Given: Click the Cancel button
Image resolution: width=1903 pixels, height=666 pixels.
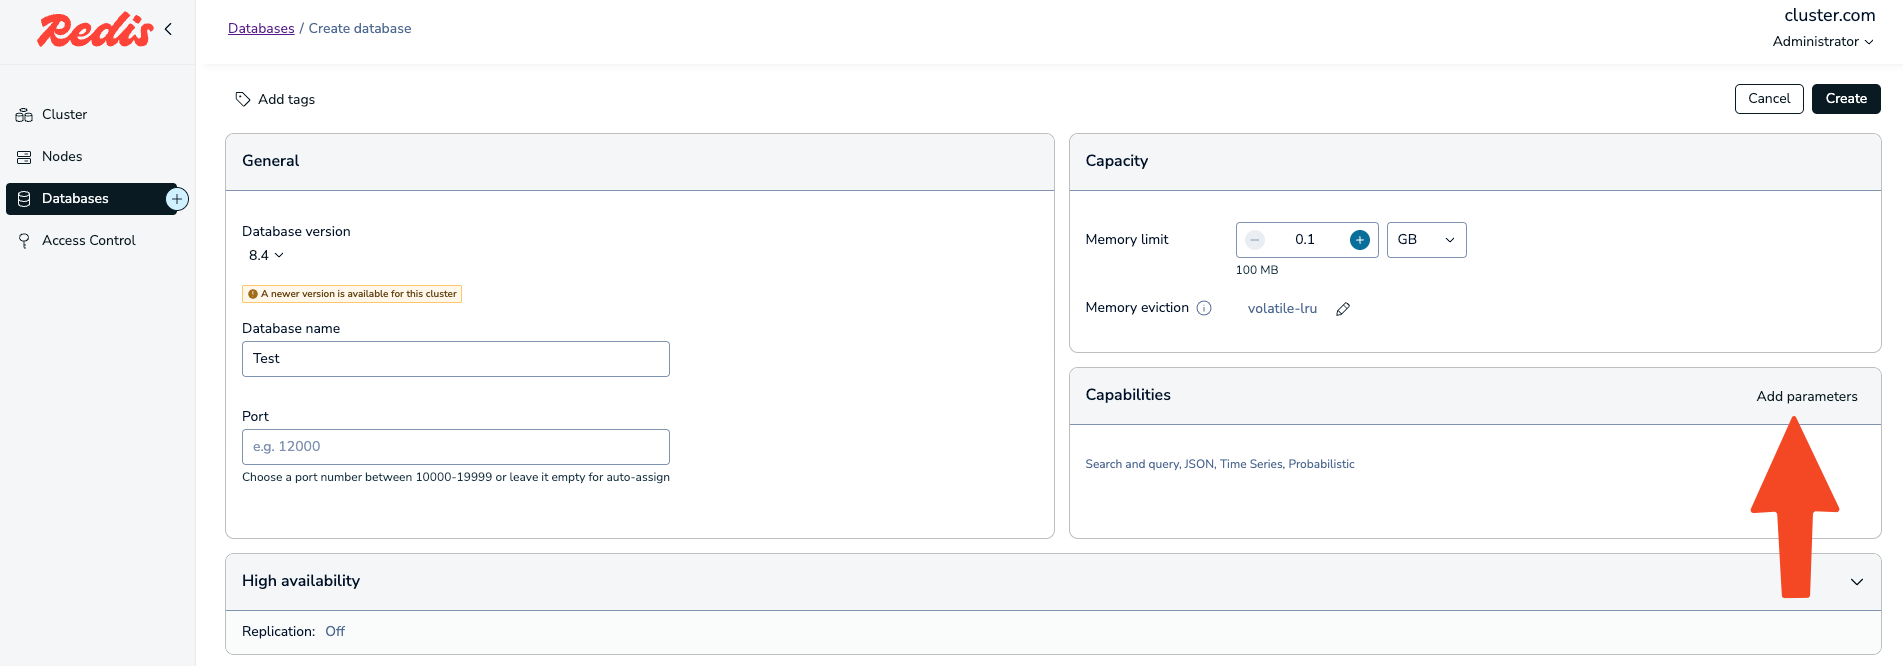Looking at the screenshot, I should pyautogui.click(x=1768, y=99).
